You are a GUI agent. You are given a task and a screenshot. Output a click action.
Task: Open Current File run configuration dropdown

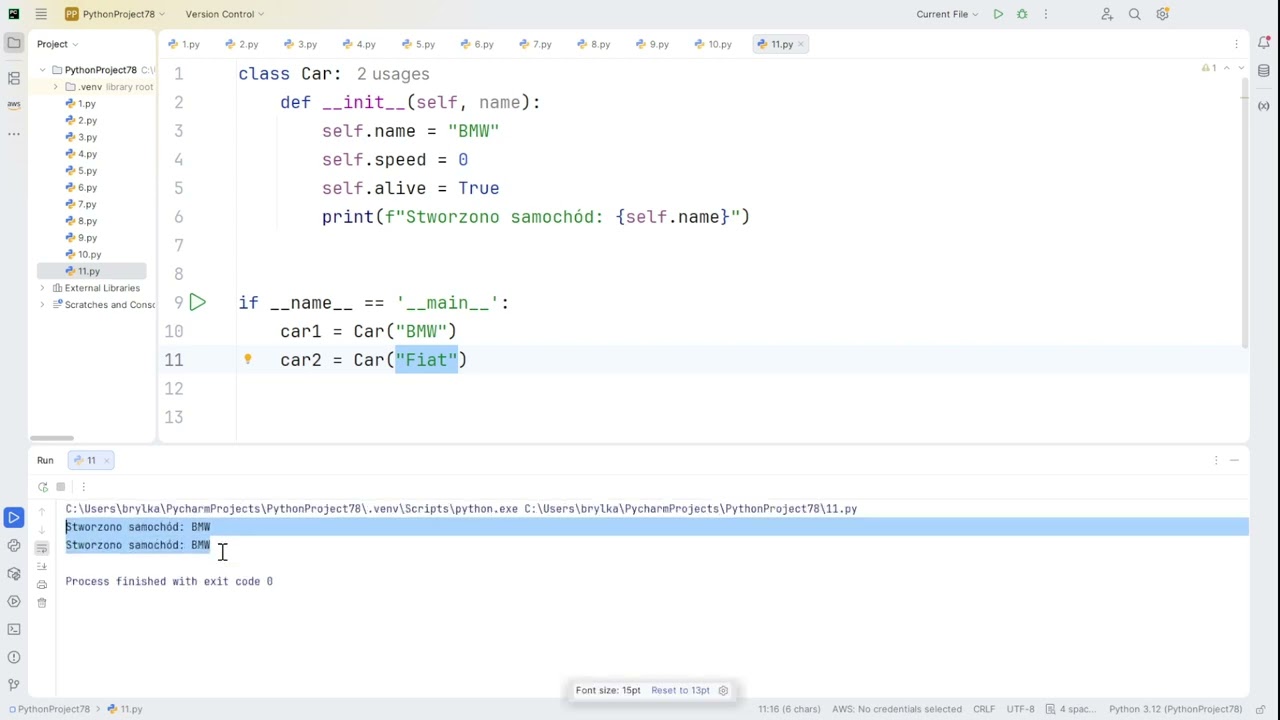tap(948, 14)
